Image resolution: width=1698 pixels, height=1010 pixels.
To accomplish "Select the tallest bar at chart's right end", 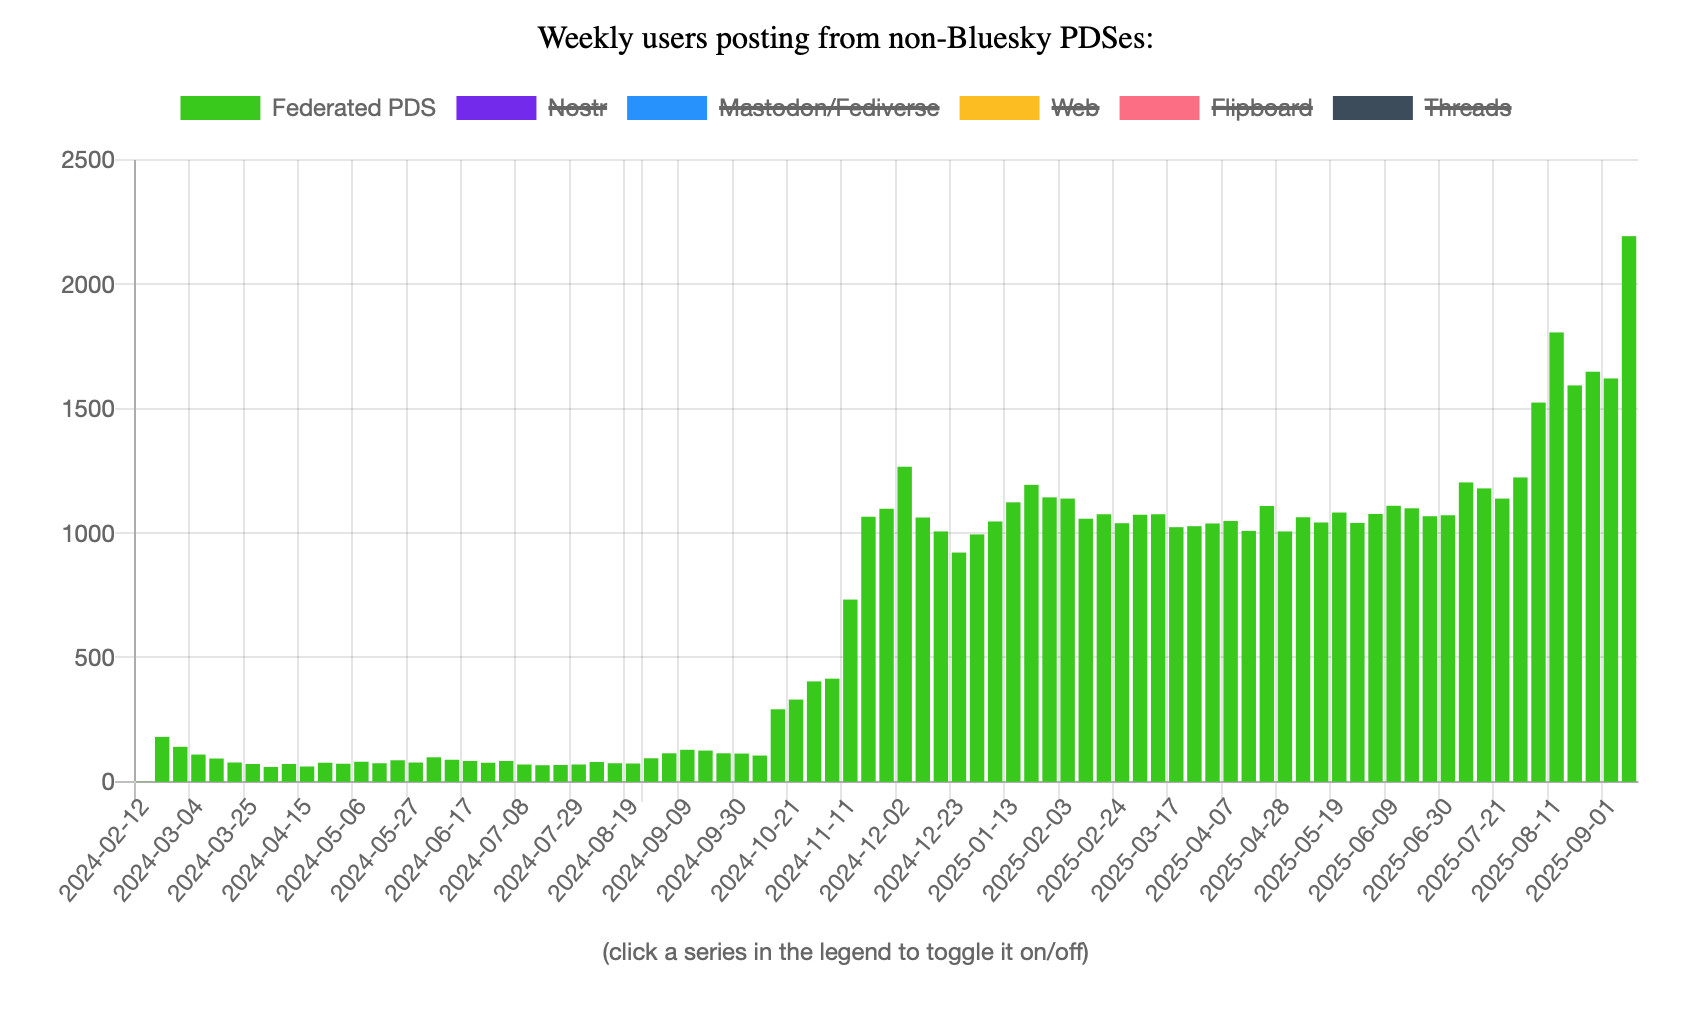I will click(1629, 508).
